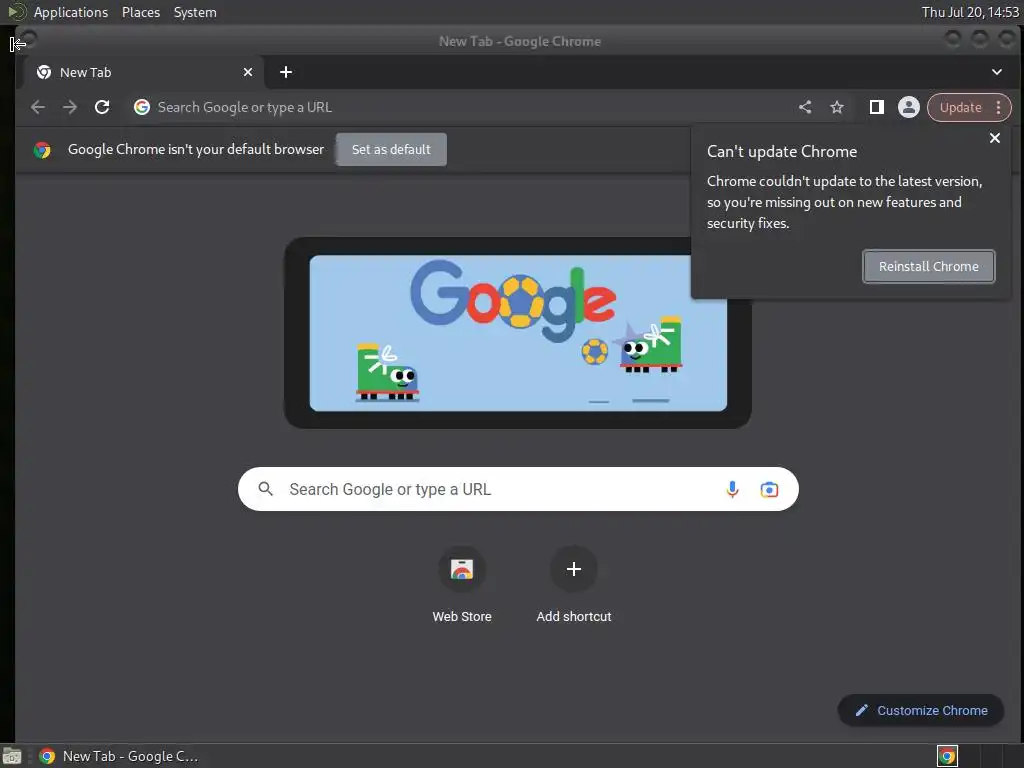
Task: Open Customize Chrome
Action: click(x=921, y=711)
